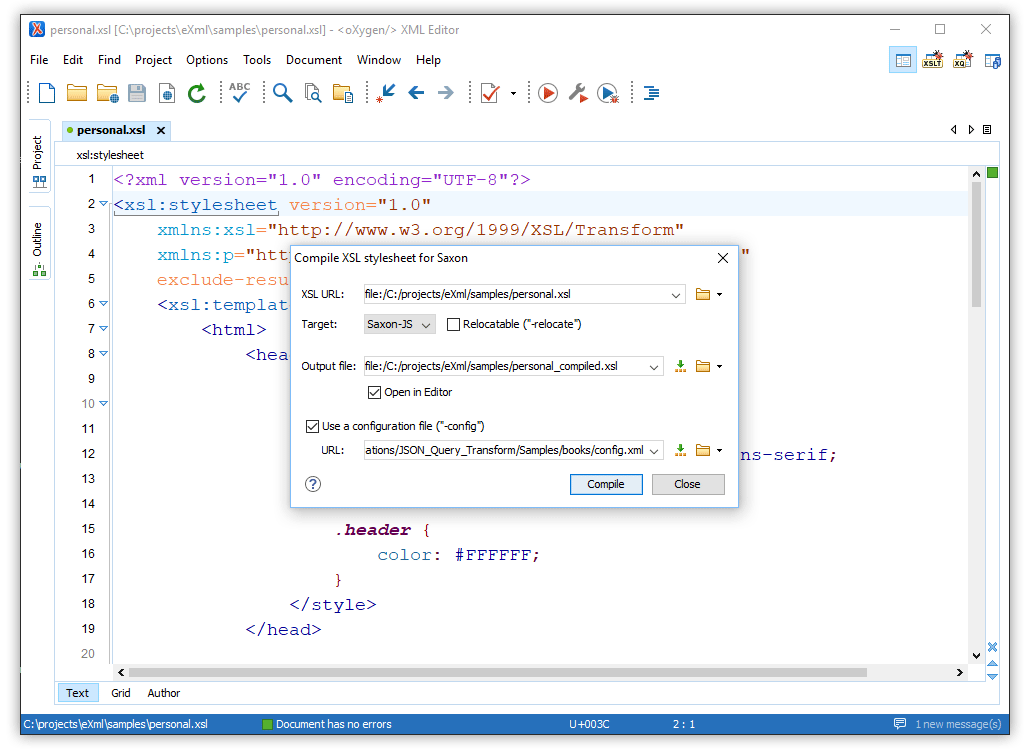Image resolution: width=1030 pixels, height=750 pixels.
Task: Open the File menu
Action: [39, 60]
